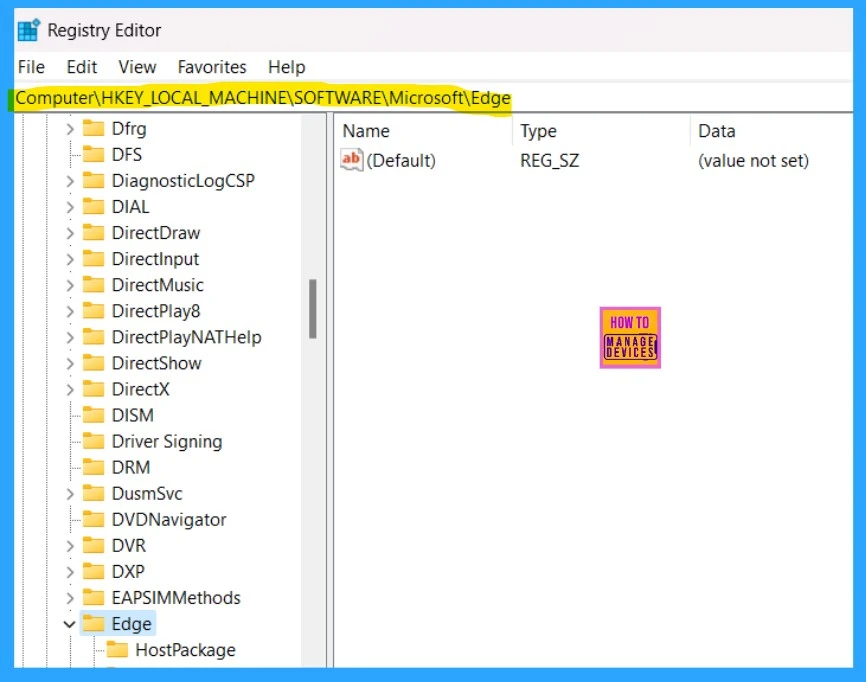Click the (value not set) data cell
The height and width of the screenshot is (682, 866).
click(753, 161)
